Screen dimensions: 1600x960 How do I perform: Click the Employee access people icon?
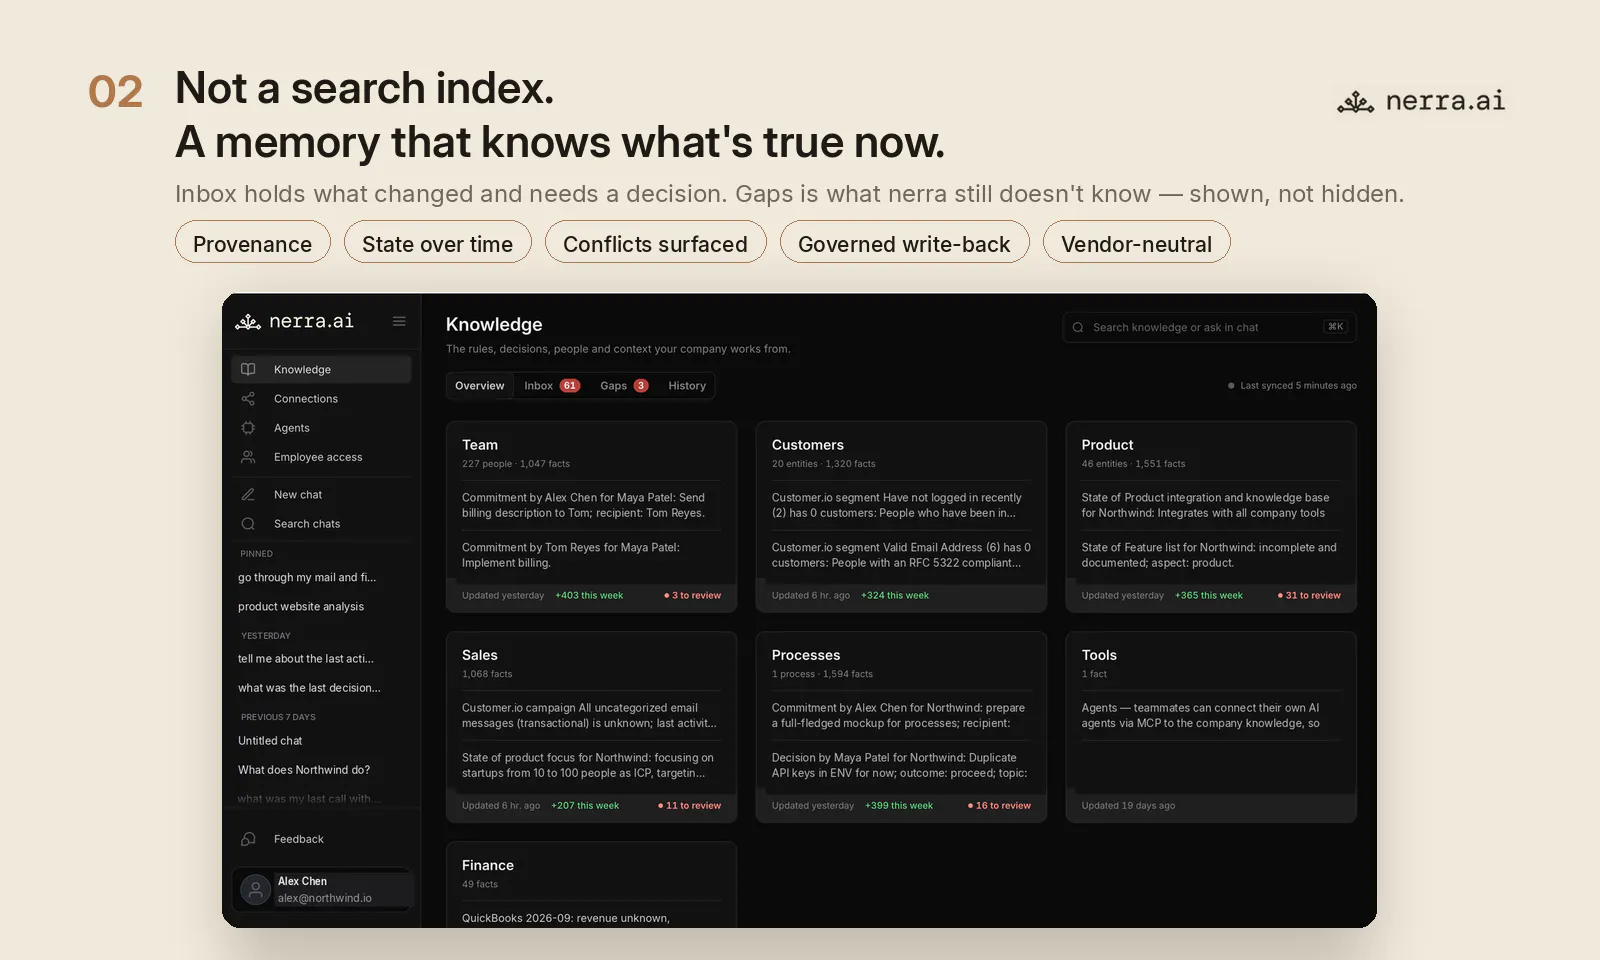(248, 457)
